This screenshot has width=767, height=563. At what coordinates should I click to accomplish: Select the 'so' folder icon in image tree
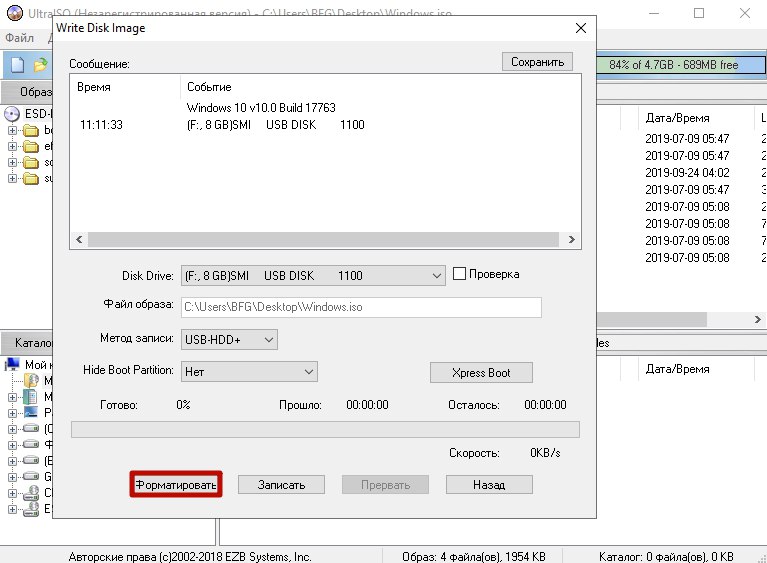(31, 162)
